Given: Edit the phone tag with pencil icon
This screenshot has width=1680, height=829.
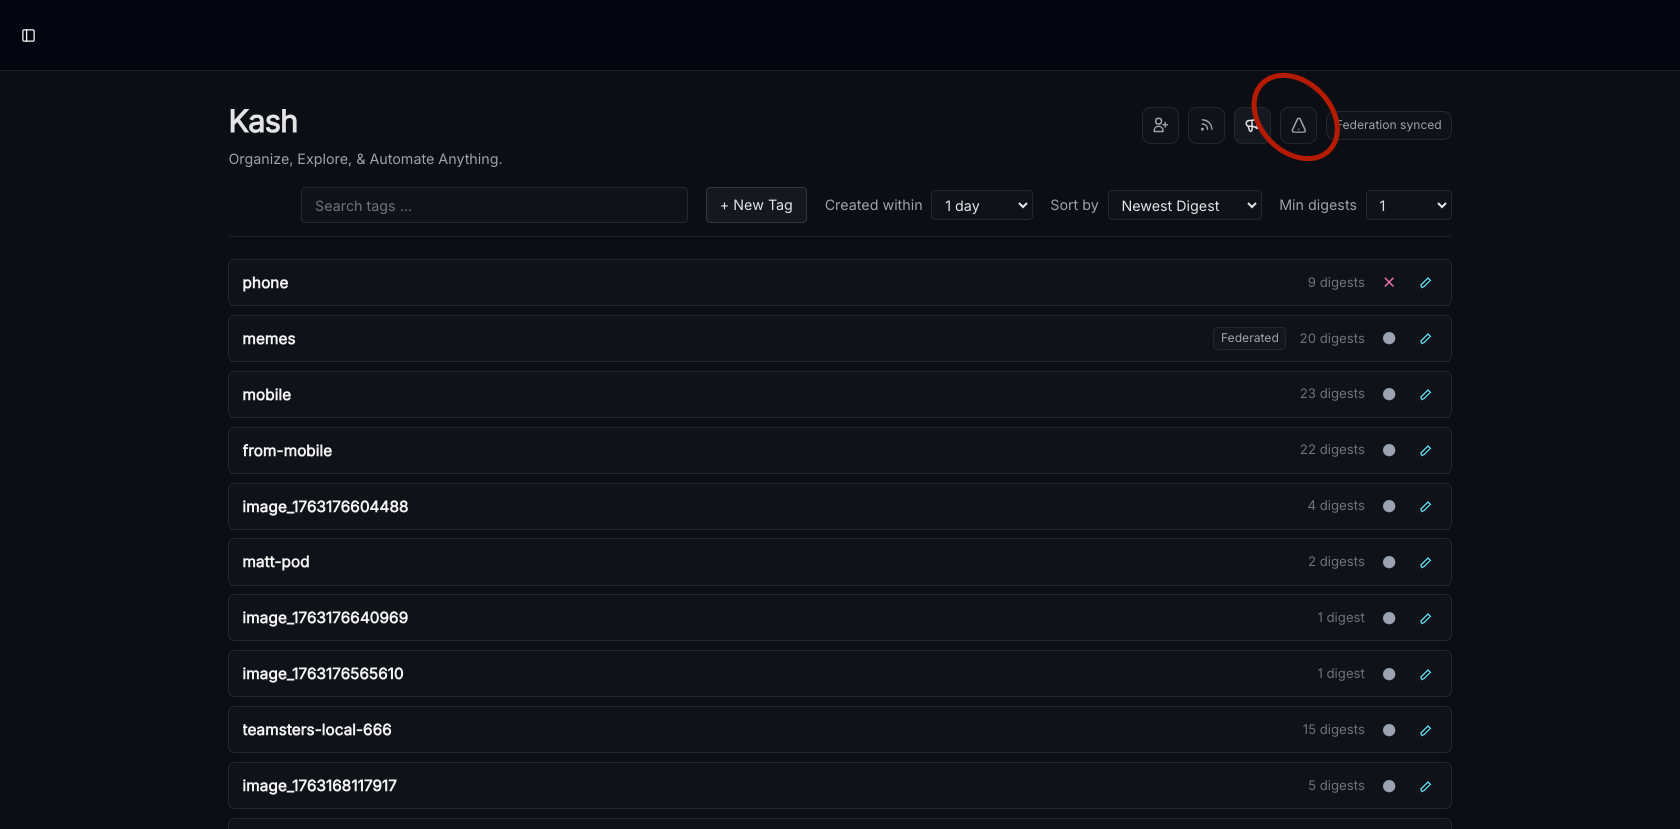Looking at the screenshot, I should coord(1425,283).
